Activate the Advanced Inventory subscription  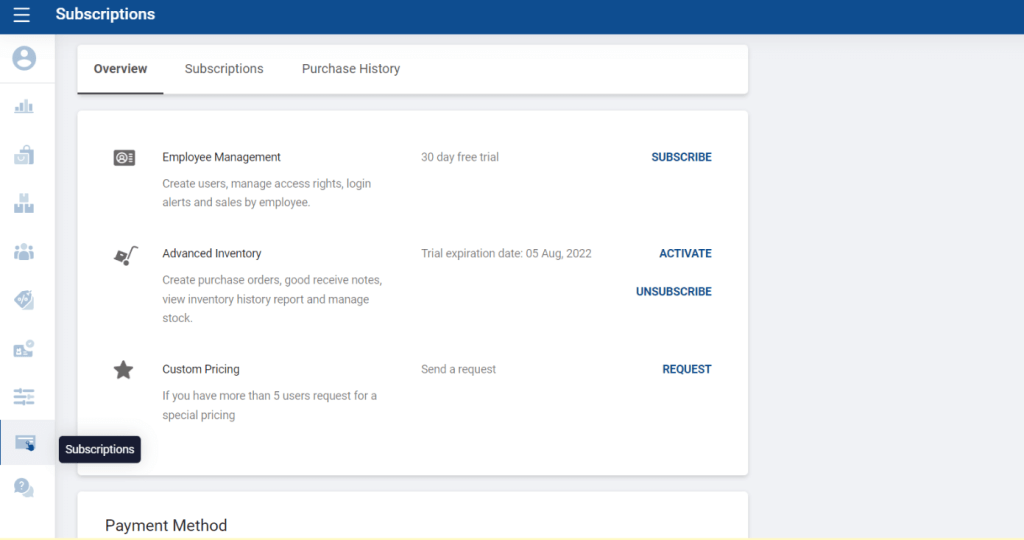[685, 253]
